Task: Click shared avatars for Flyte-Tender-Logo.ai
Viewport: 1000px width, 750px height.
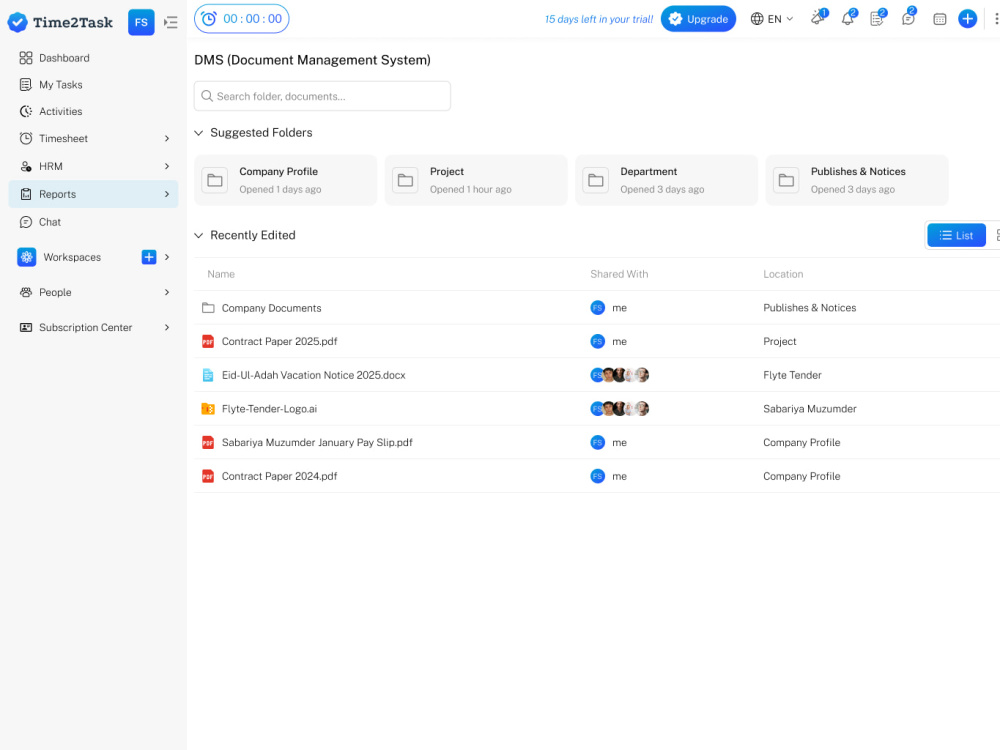Action: (x=619, y=409)
